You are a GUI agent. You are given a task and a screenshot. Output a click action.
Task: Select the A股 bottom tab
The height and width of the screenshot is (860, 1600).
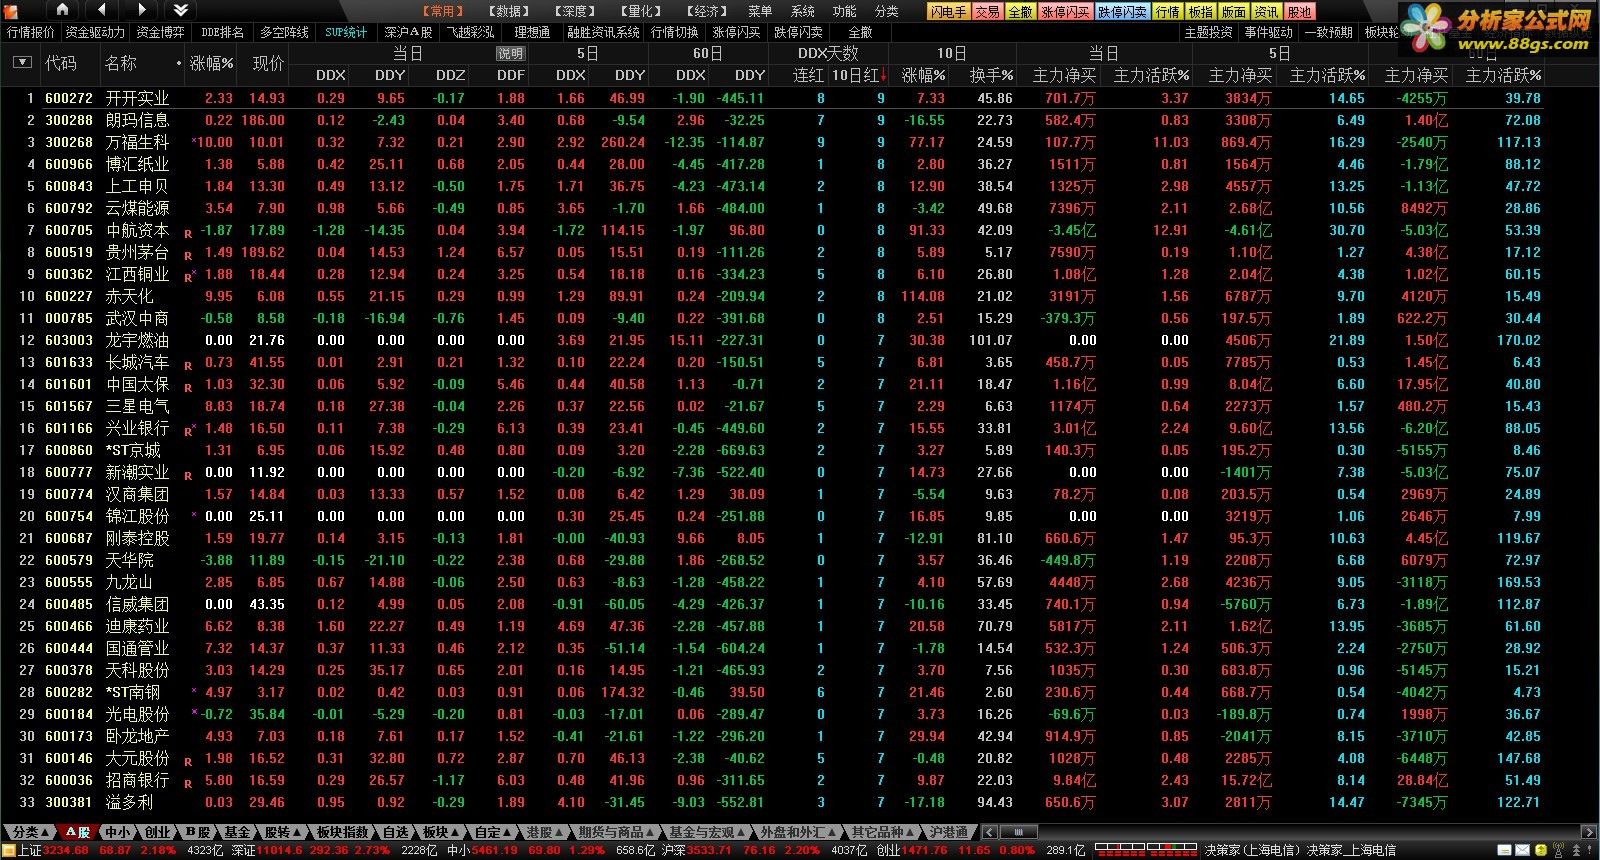(x=78, y=832)
